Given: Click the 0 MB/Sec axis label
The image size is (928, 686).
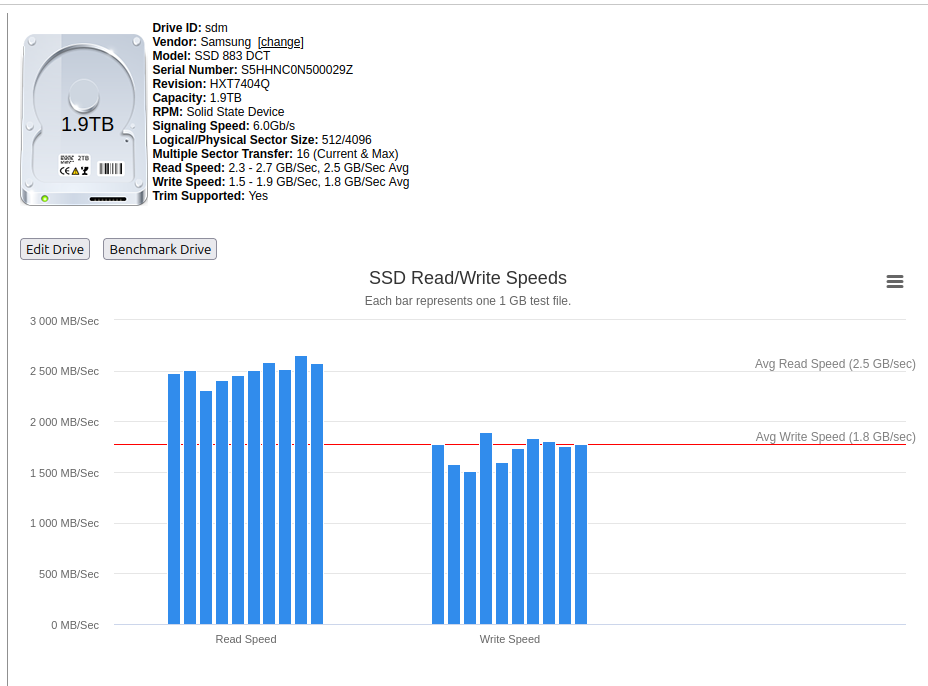Looking at the screenshot, I should pyautogui.click(x=75, y=625).
